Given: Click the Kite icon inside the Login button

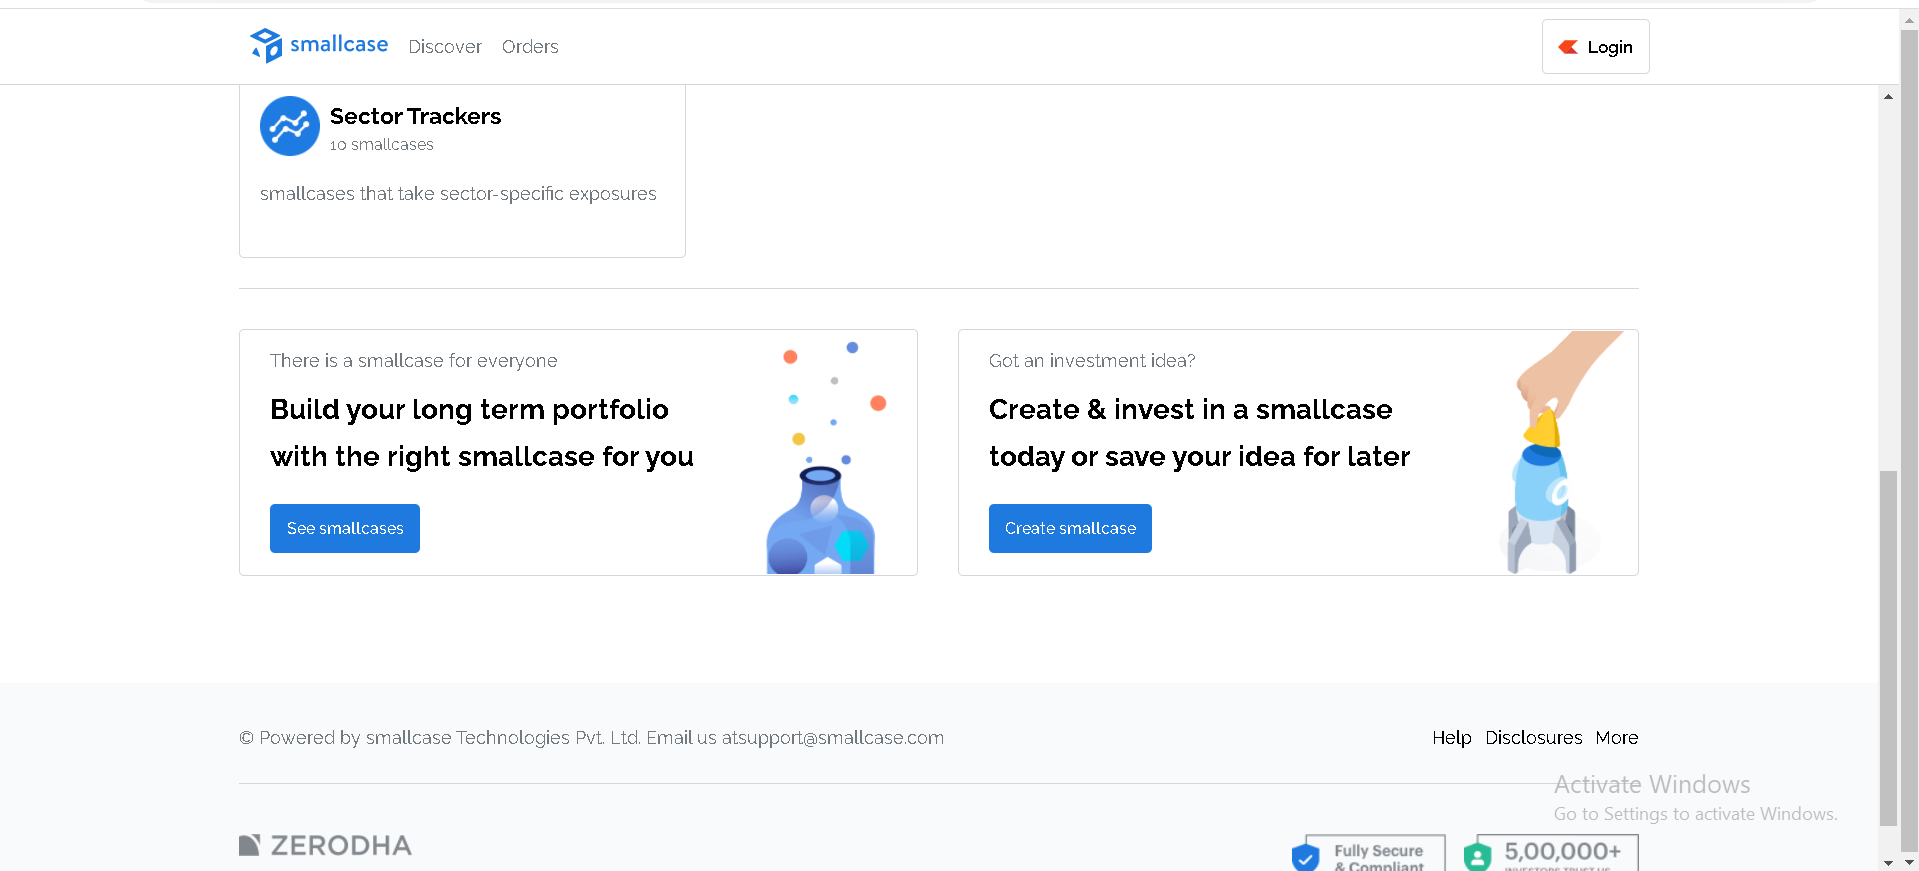Looking at the screenshot, I should [1570, 46].
